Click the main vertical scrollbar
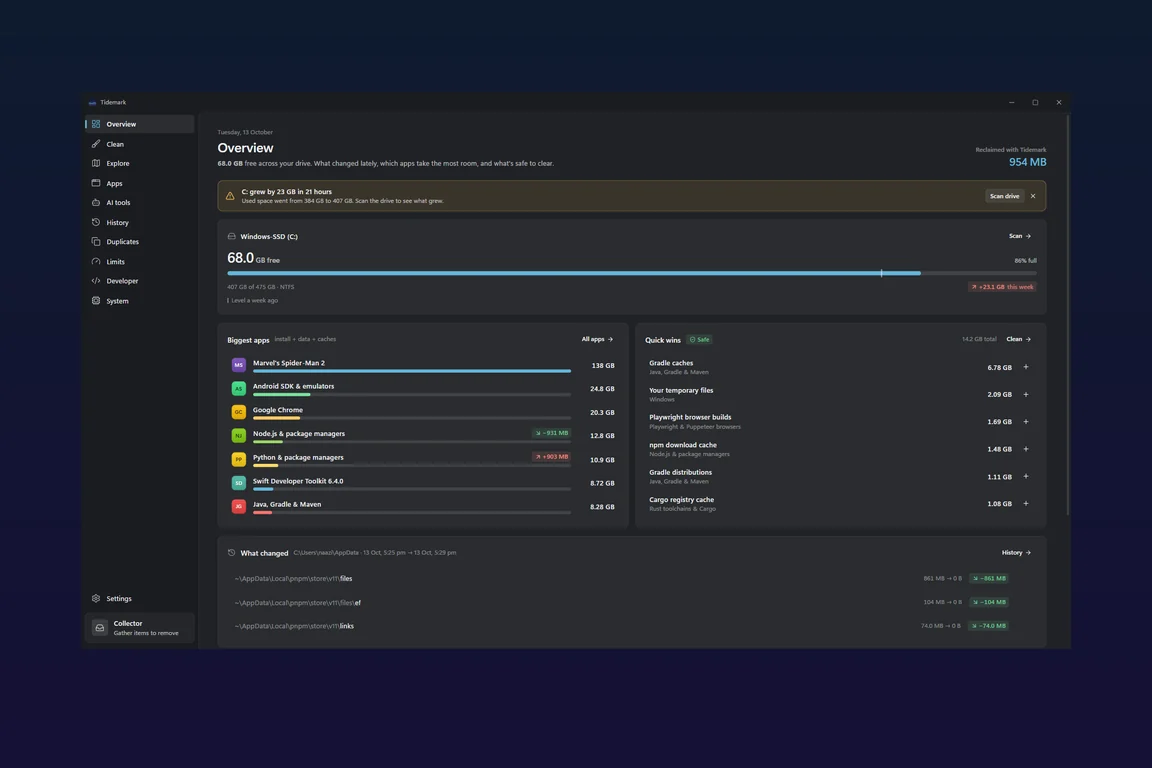Screen dimensions: 1152x768 [x=1068, y=315]
